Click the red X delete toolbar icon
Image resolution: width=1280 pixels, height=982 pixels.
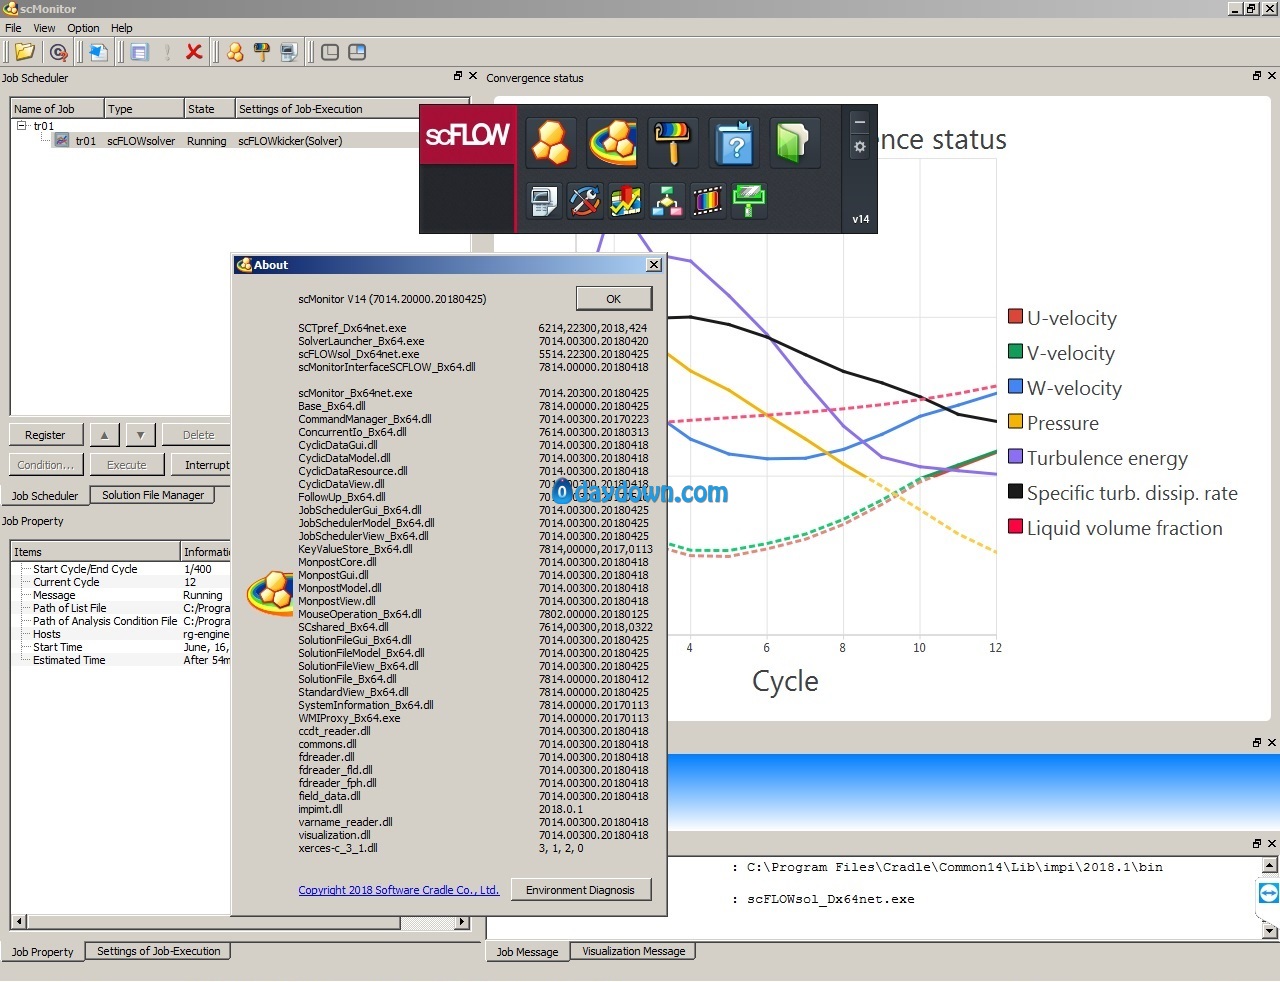194,52
